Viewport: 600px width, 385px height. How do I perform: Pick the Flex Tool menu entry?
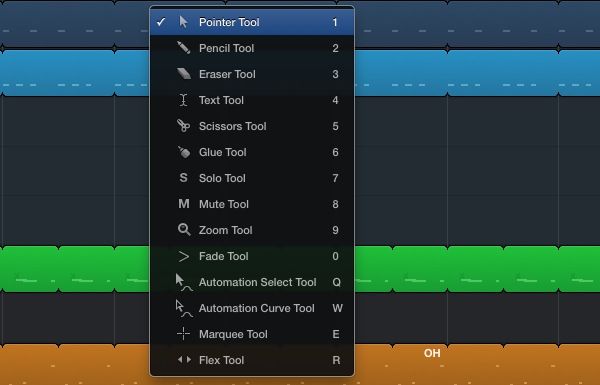(x=252, y=361)
